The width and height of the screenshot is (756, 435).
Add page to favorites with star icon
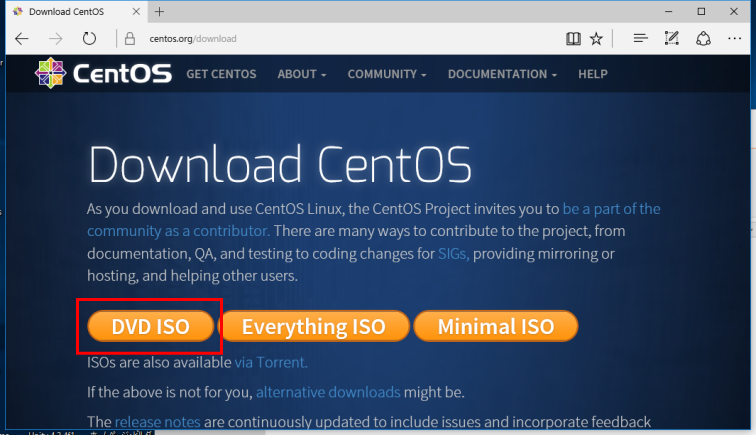click(x=596, y=39)
